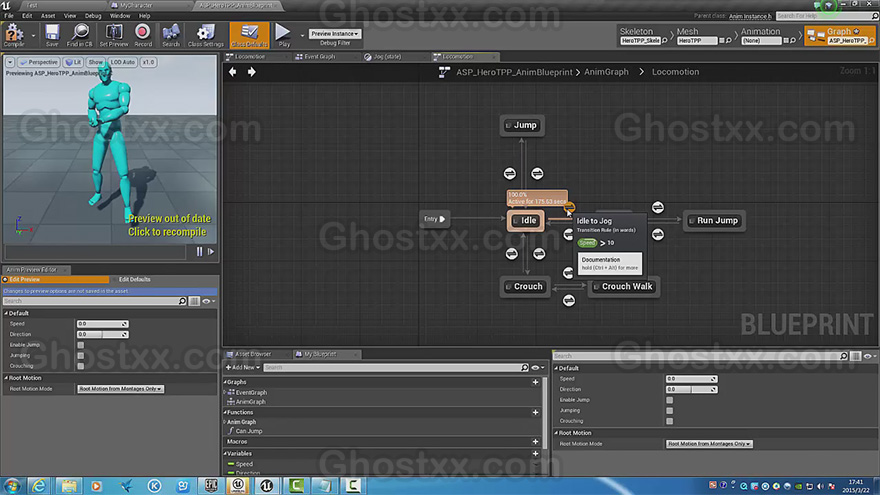This screenshot has width=880, height=495.
Task: Click Find in CB toolbar icon
Action: 80,35
